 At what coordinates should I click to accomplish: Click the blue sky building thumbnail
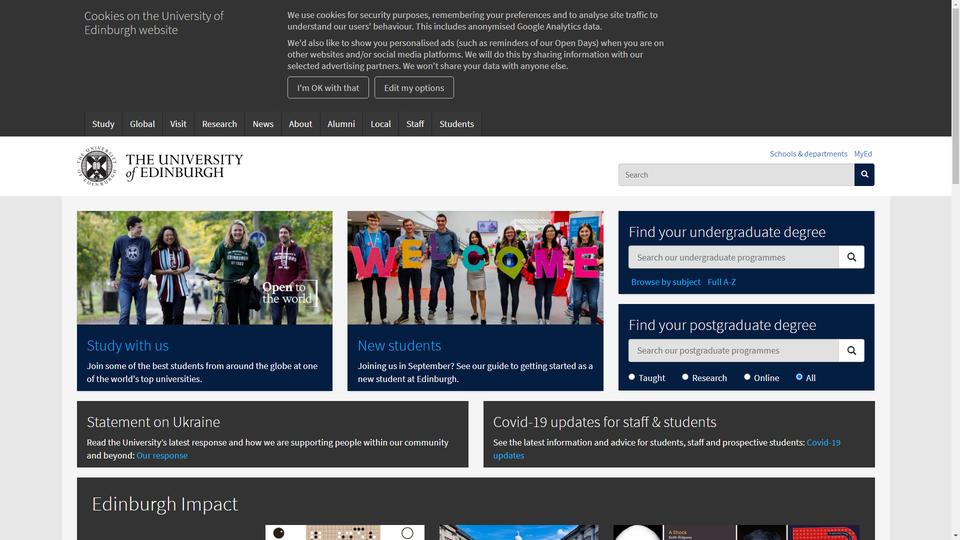(519, 532)
